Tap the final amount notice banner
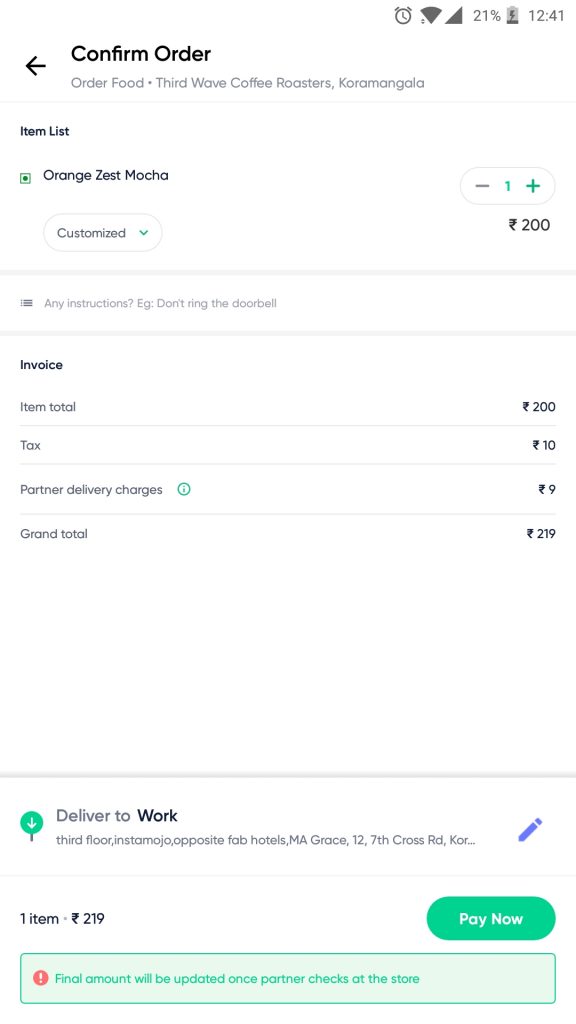Viewport: 576px width, 1024px height. tap(287, 978)
